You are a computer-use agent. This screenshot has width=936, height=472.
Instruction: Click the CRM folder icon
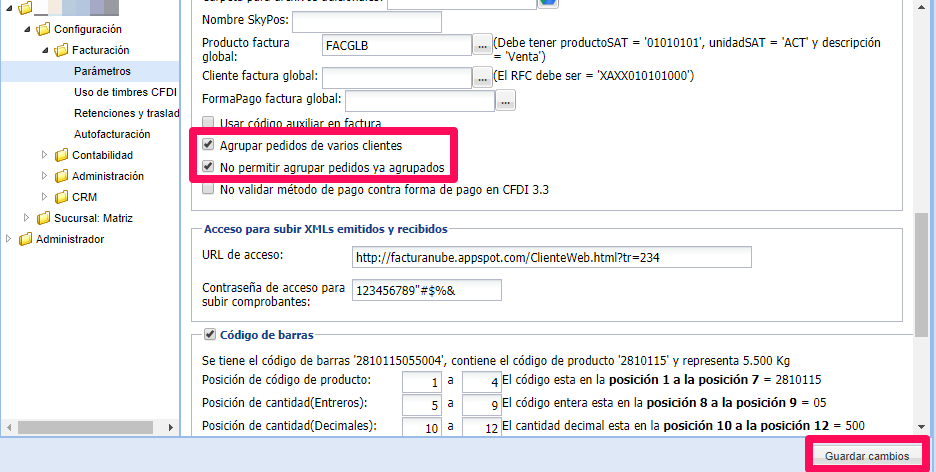click(x=62, y=197)
